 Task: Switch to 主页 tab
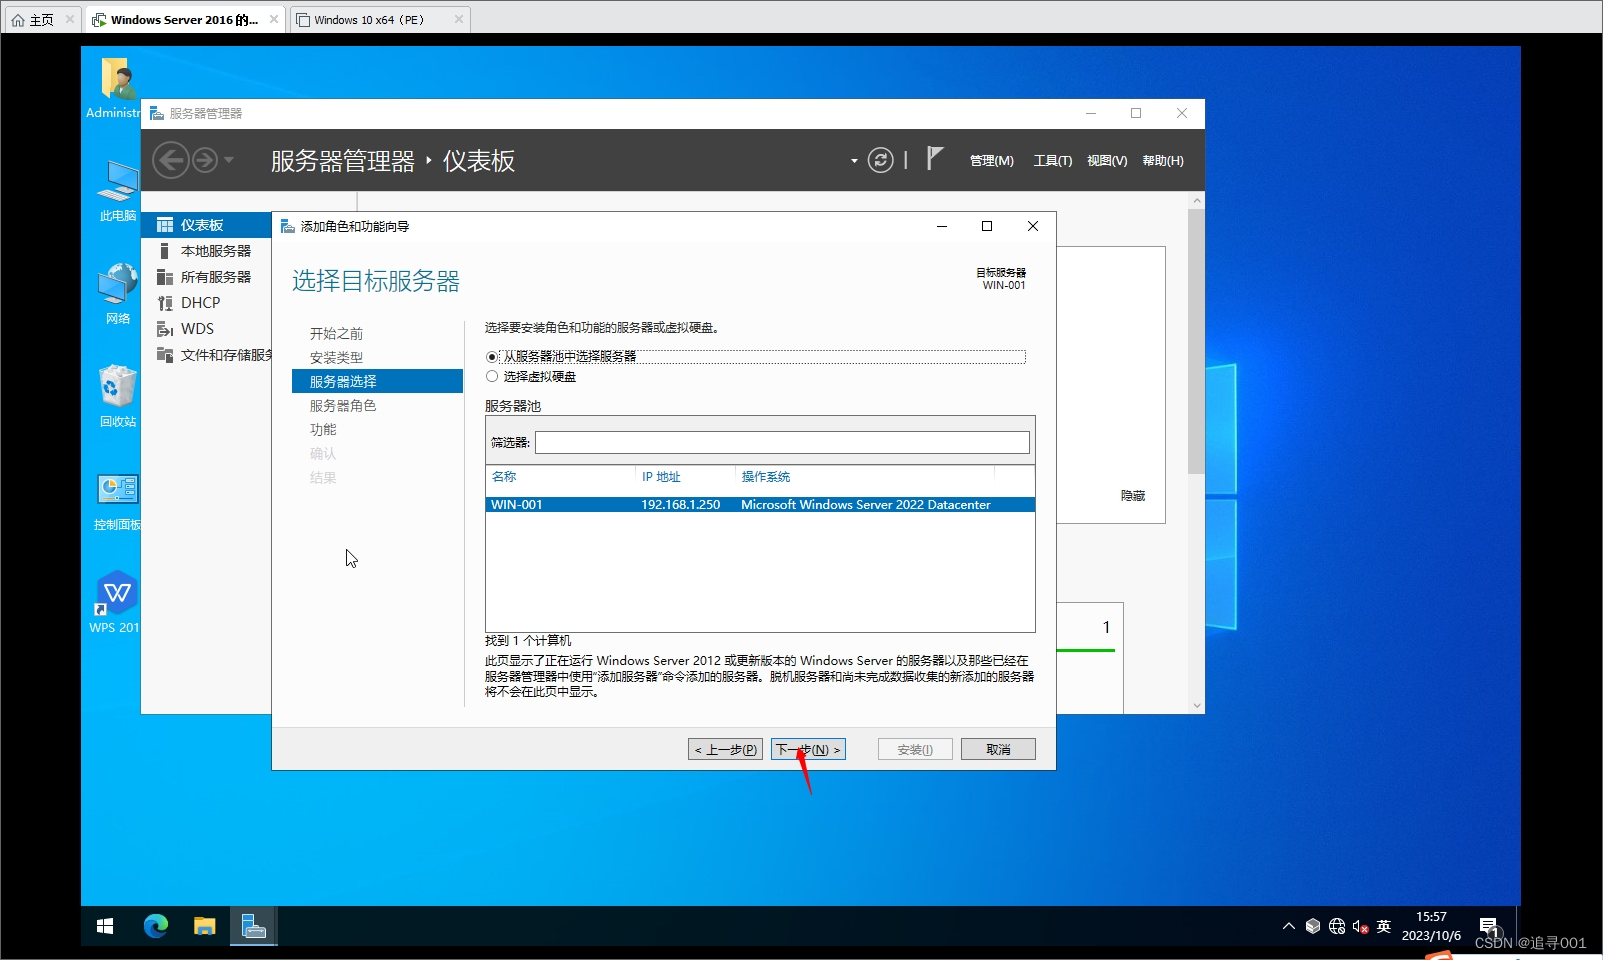(42, 19)
